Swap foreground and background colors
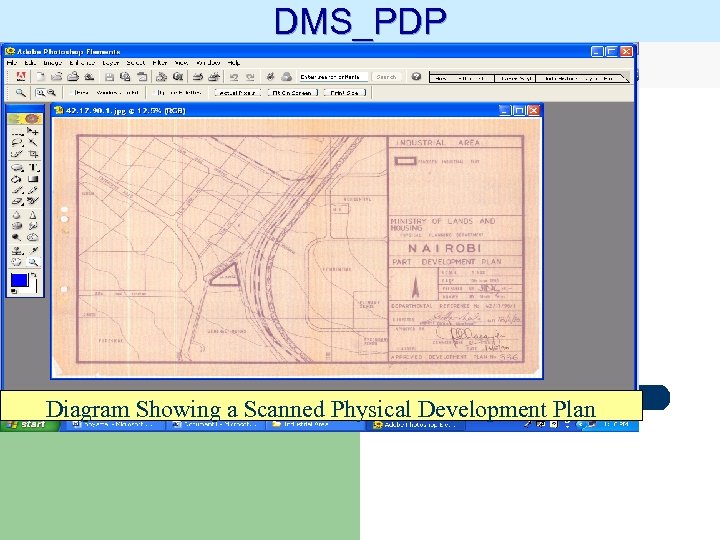The width and height of the screenshot is (720, 540). point(34,275)
